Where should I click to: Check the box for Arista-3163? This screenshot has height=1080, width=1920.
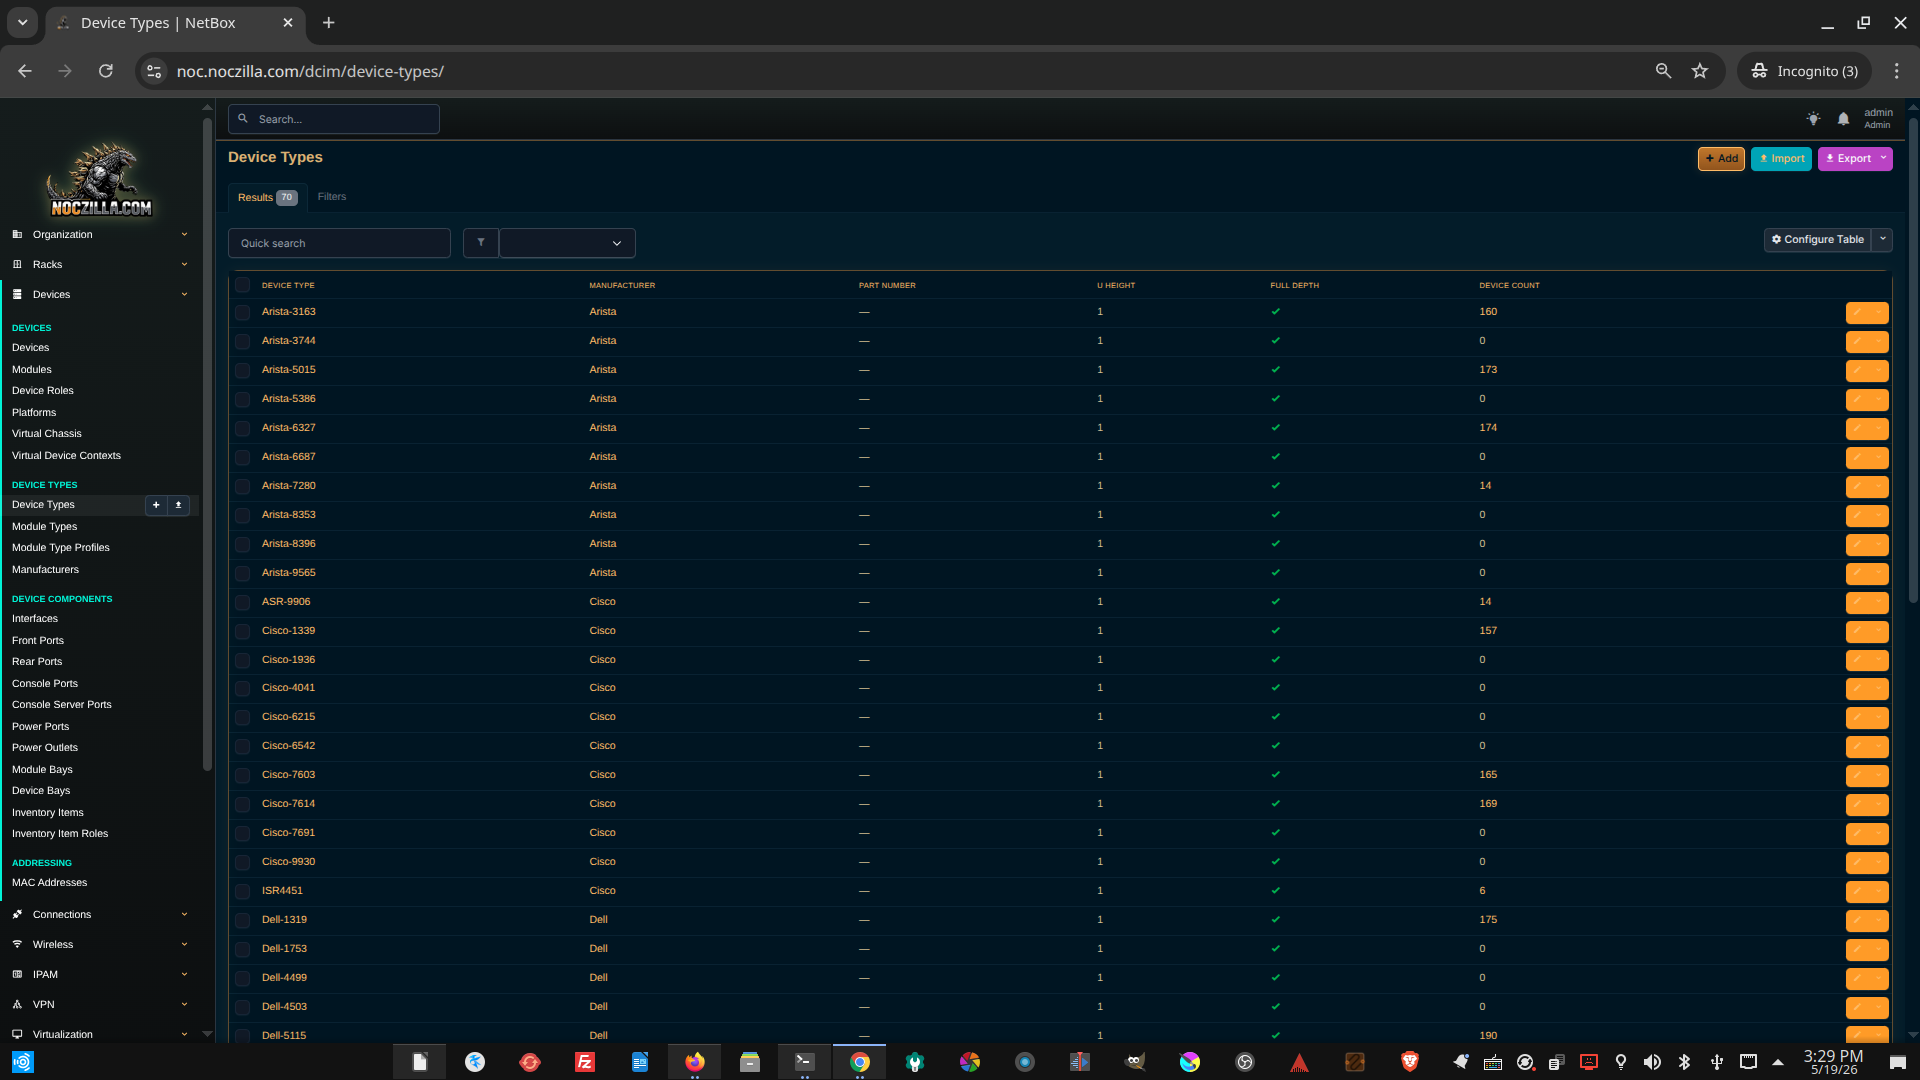pos(243,313)
